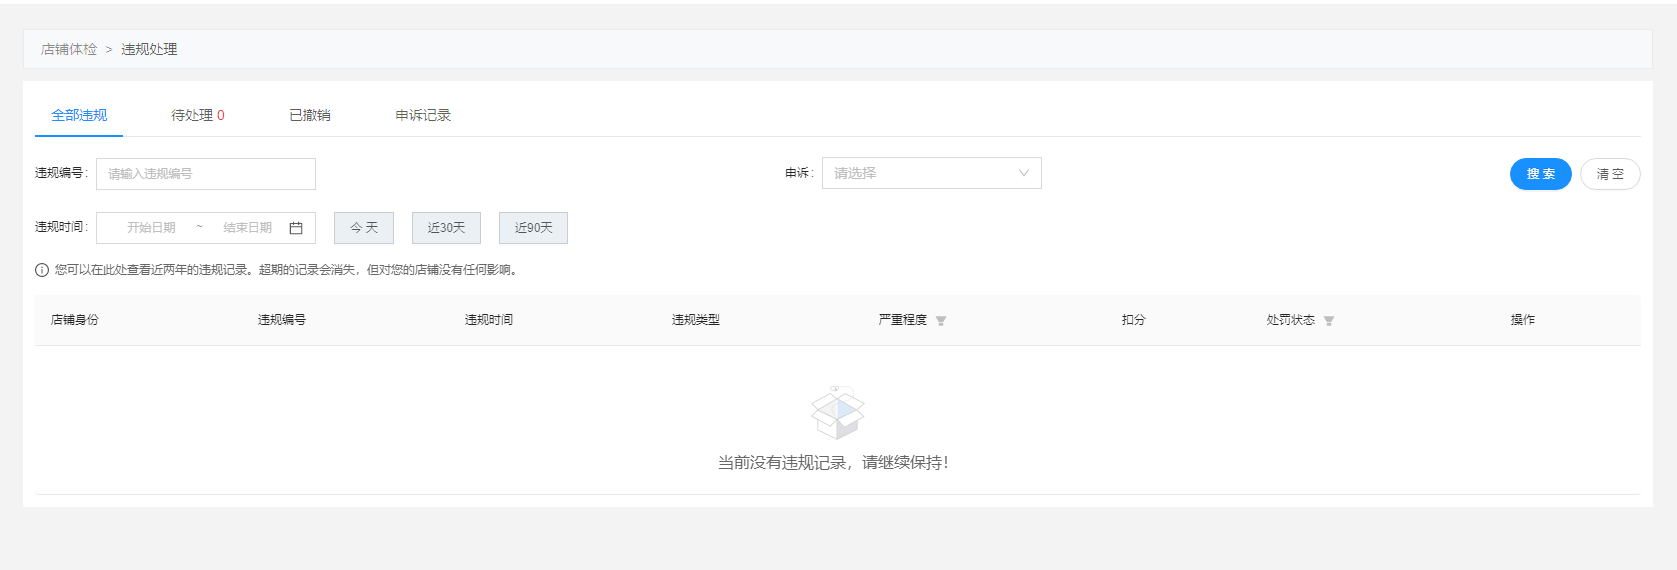The height and width of the screenshot is (570, 1677).
Task: Click 违规时间 column header in table
Action: click(x=489, y=320)
